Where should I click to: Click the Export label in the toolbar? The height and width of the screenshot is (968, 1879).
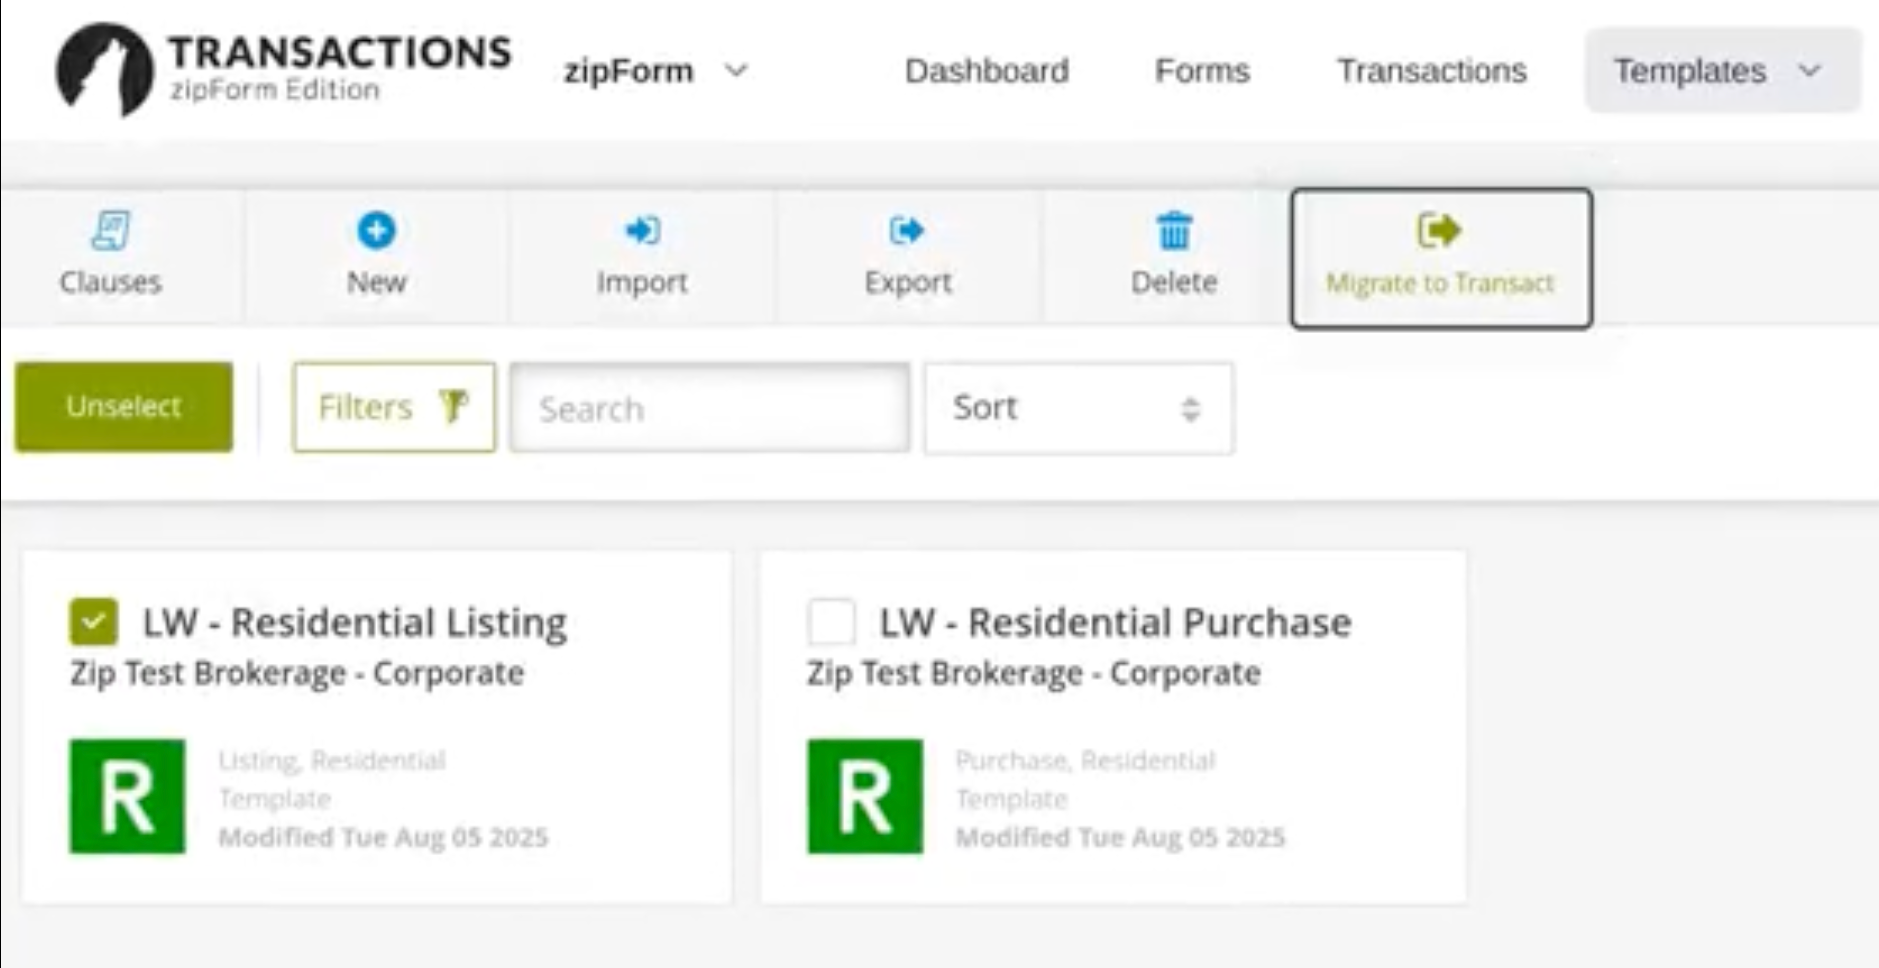(x=908, y=283)
